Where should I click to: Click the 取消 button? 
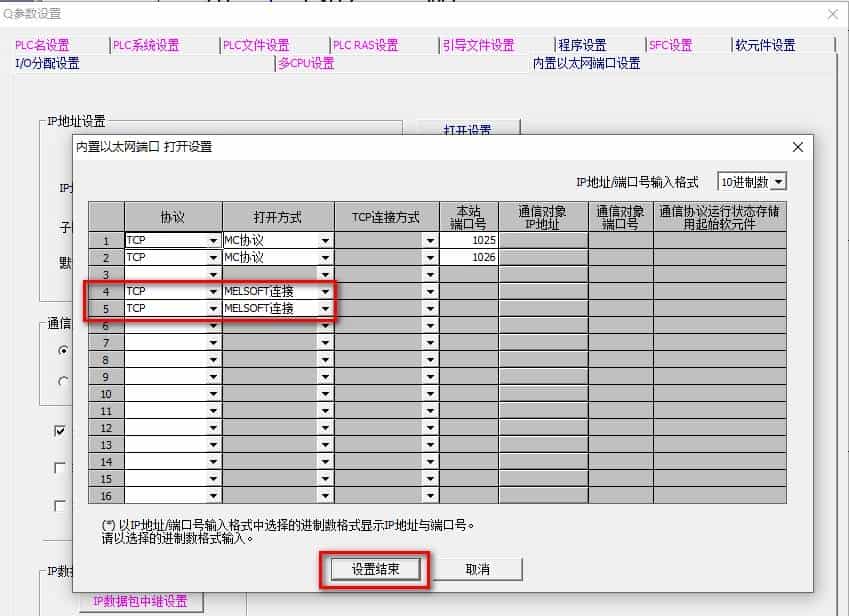[x=477, y=569]
